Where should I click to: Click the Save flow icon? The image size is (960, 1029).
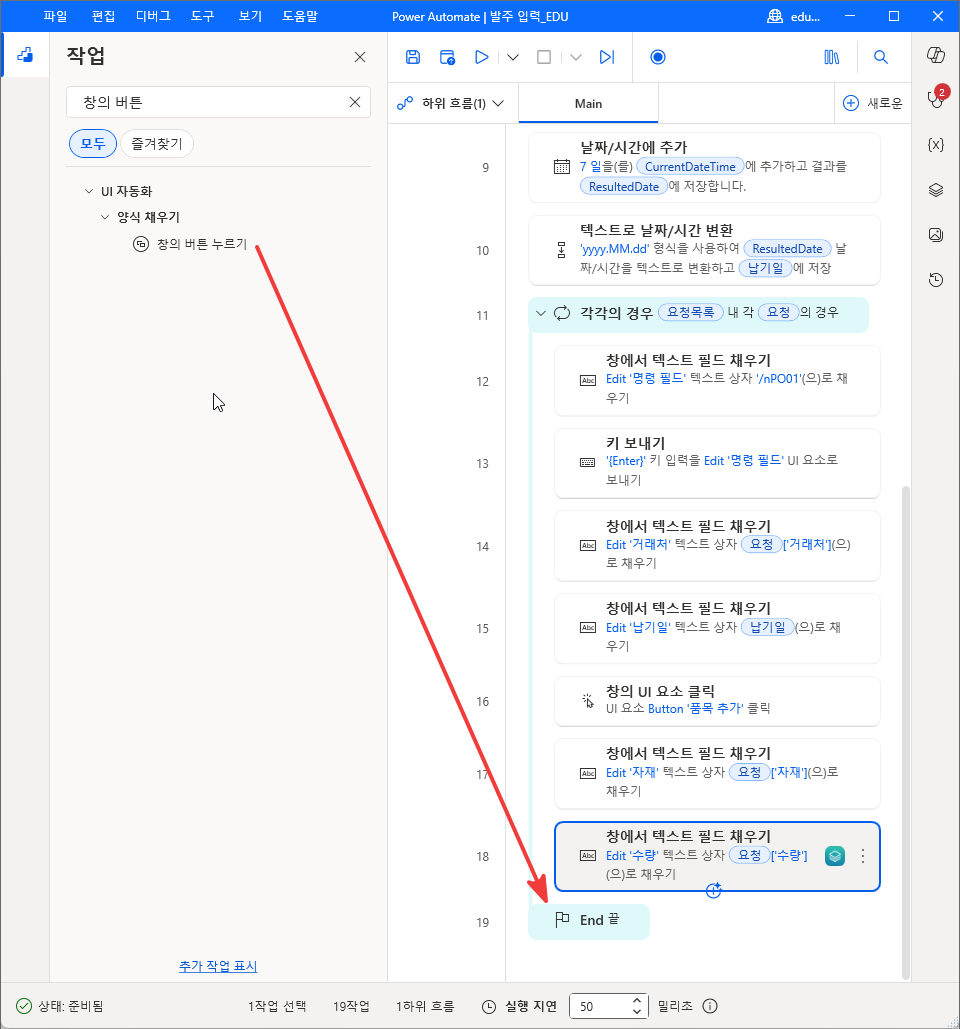coord(413,57)
